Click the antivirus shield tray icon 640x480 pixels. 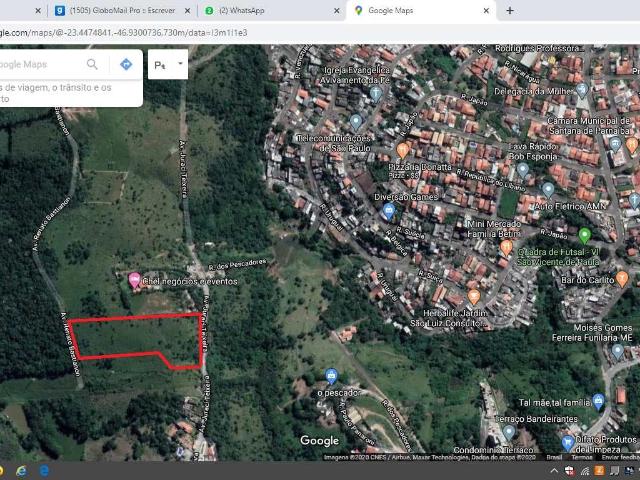click(569, 471)
